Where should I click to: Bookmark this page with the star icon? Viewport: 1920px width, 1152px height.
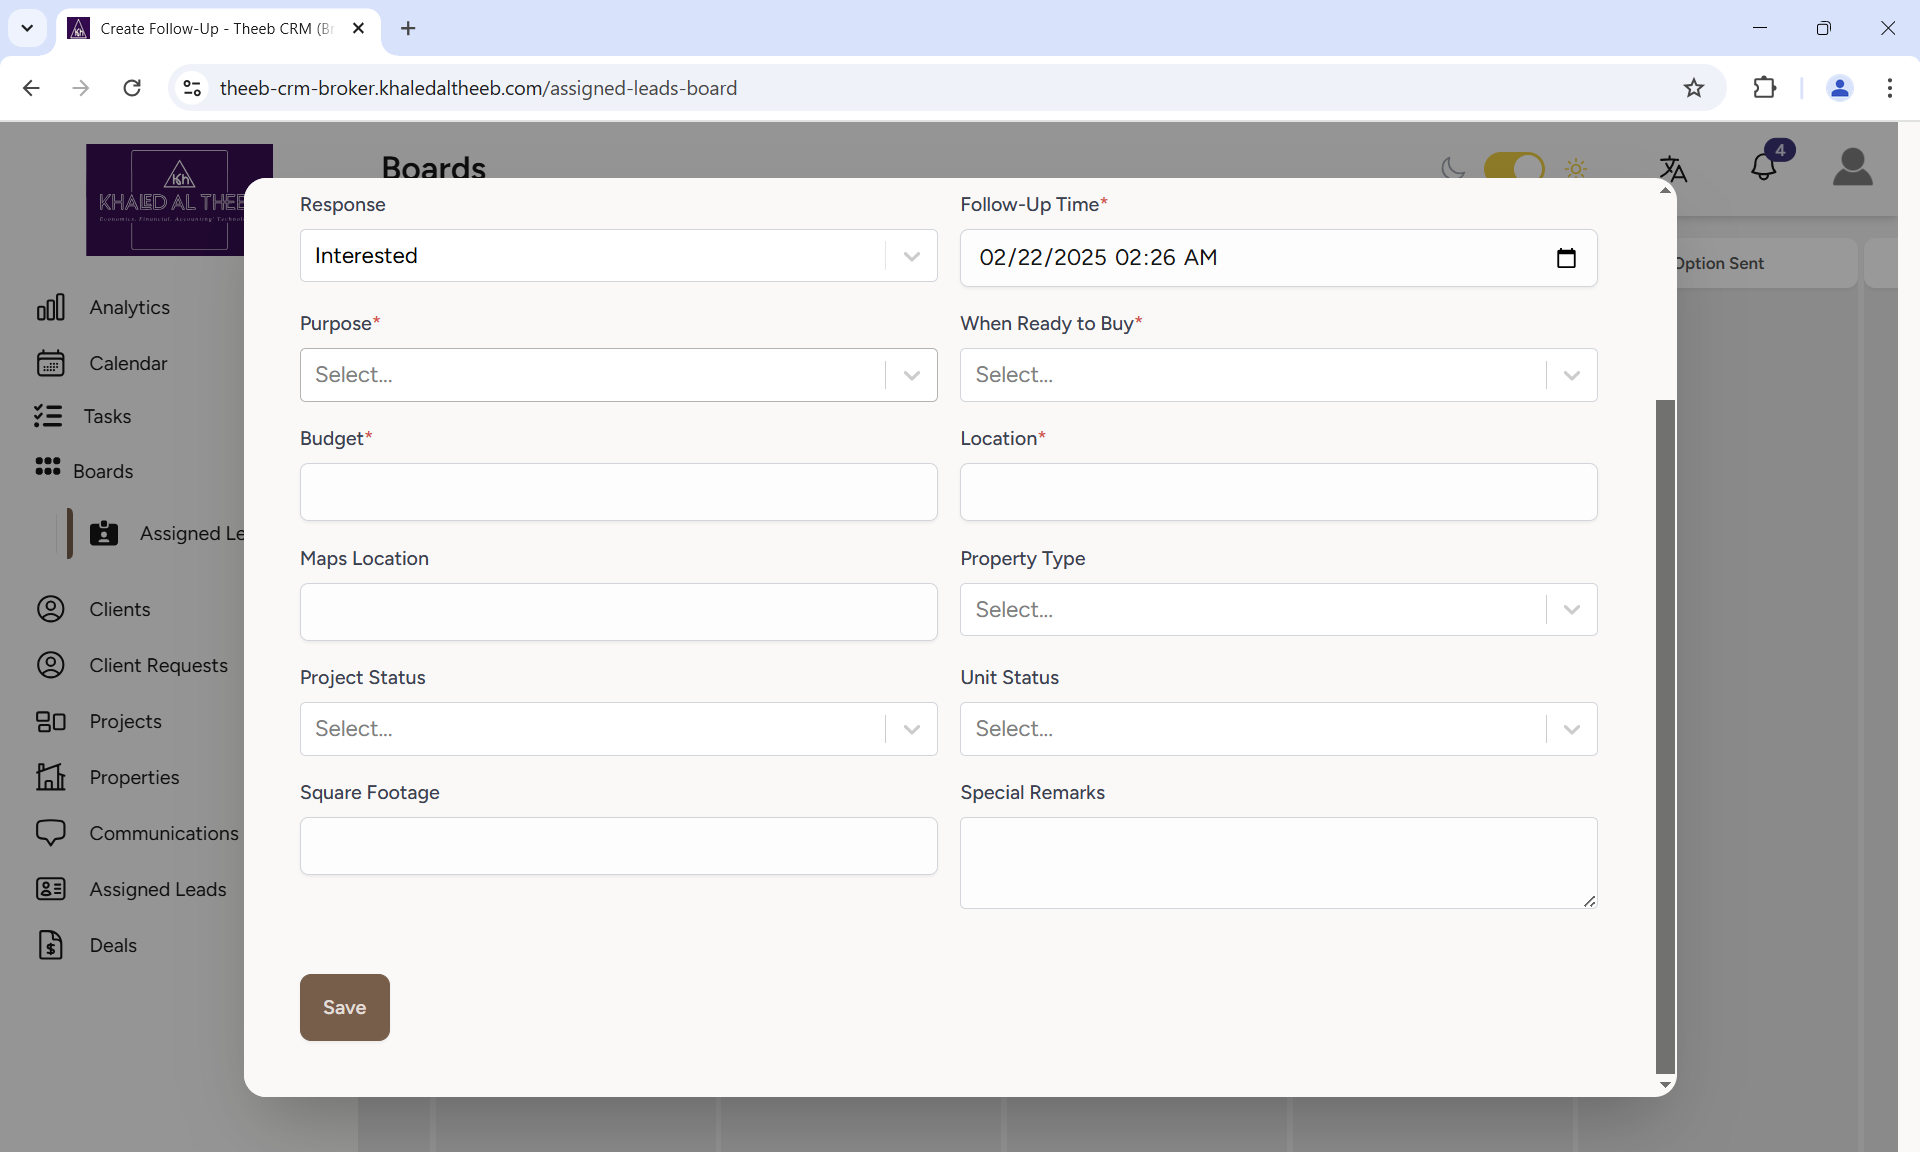point(1693,88)
